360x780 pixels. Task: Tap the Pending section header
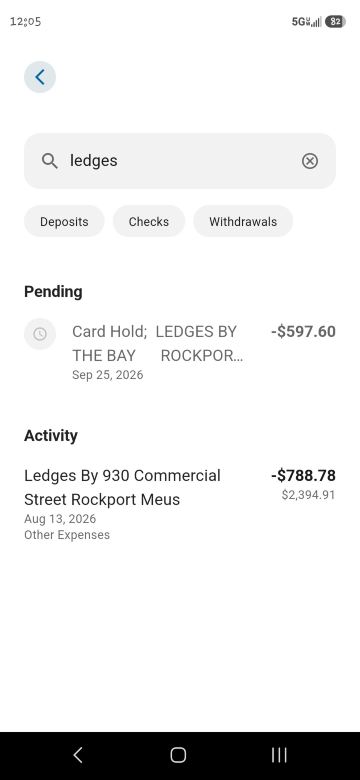pyautogui.click(x=53, y=292)
